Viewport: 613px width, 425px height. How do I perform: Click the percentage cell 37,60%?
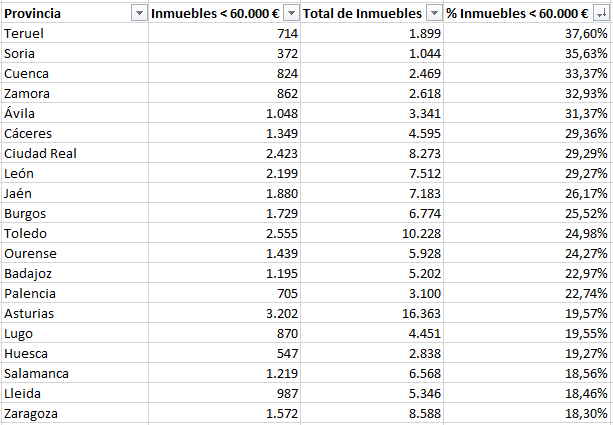[527, 33]
